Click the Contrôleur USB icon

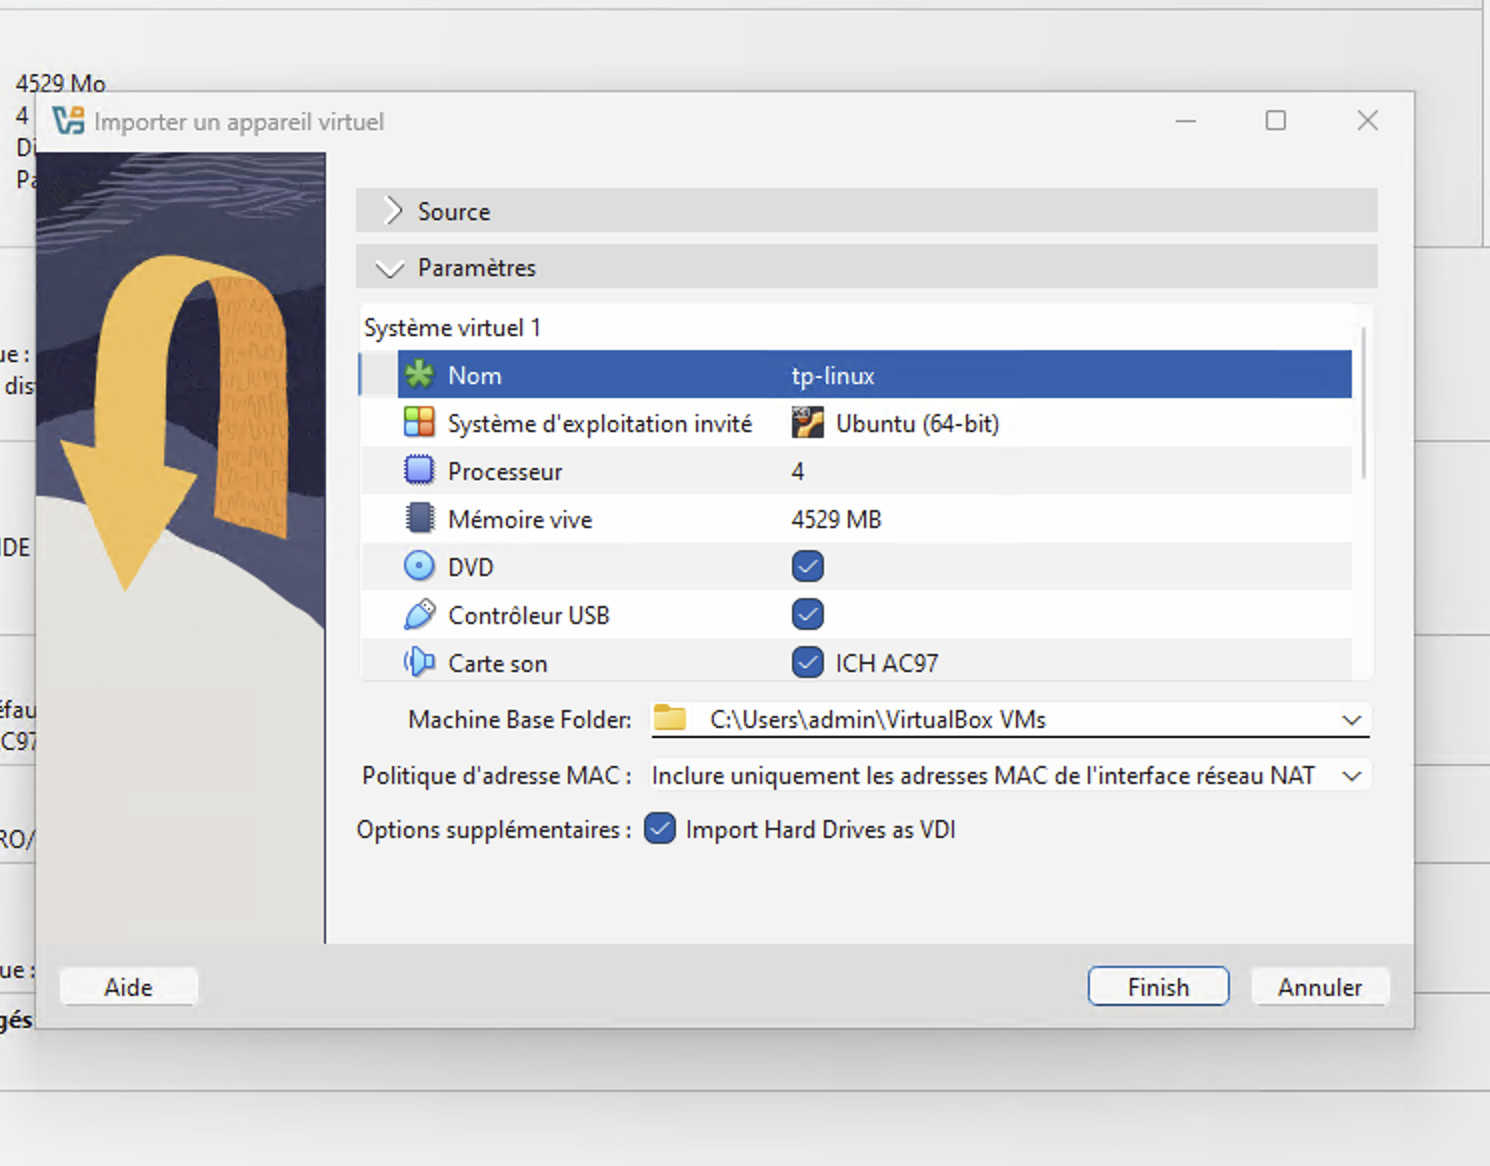tap(419, 615)
